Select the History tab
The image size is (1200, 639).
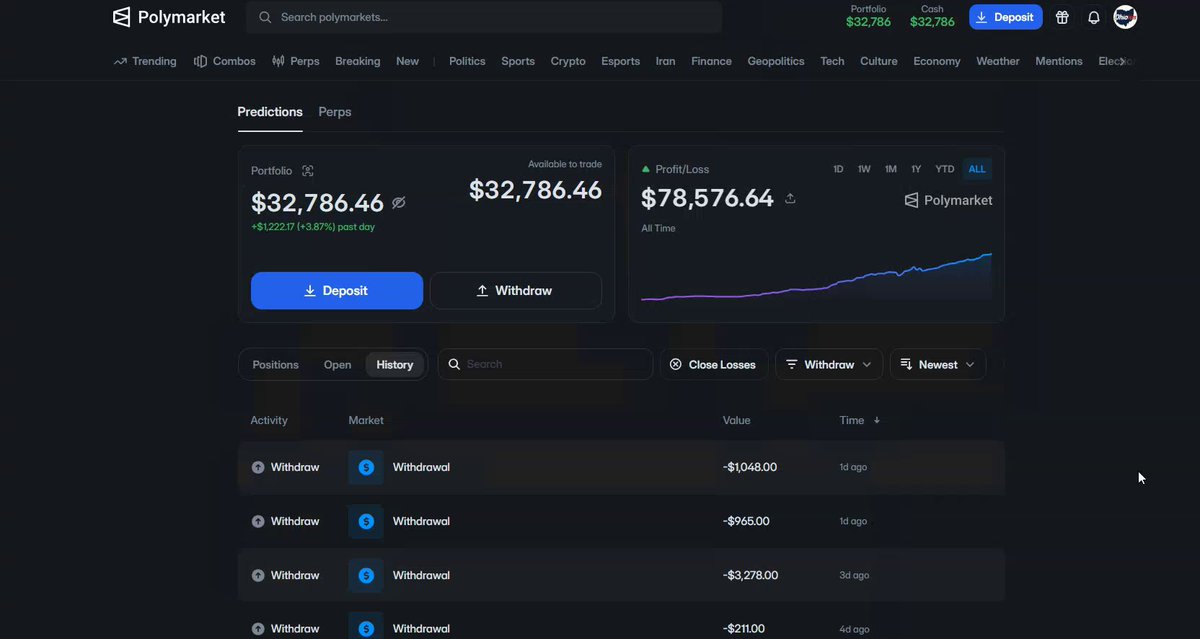(x=395, y=365)
